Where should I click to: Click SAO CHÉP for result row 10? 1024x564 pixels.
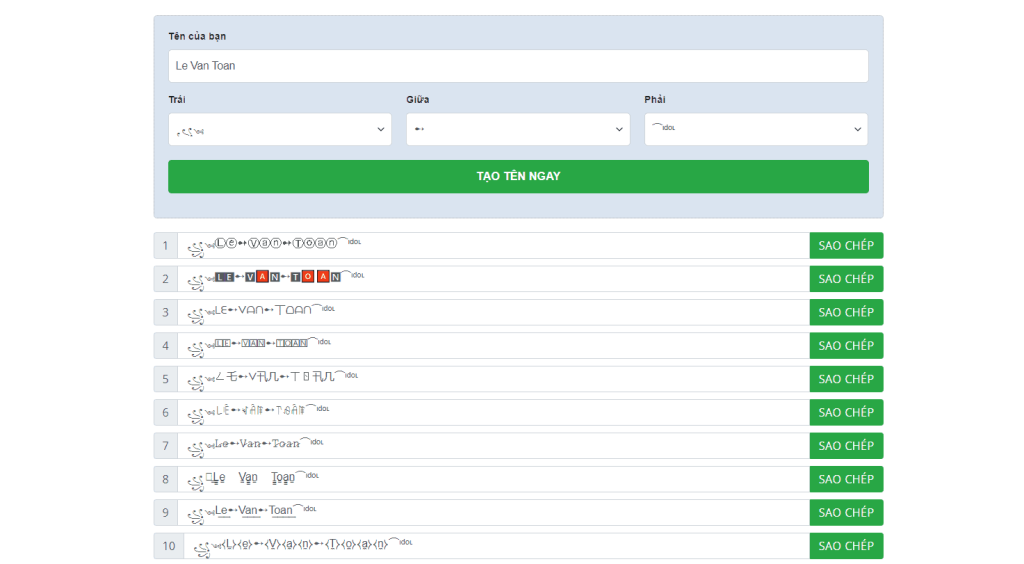tap(846, 546)
